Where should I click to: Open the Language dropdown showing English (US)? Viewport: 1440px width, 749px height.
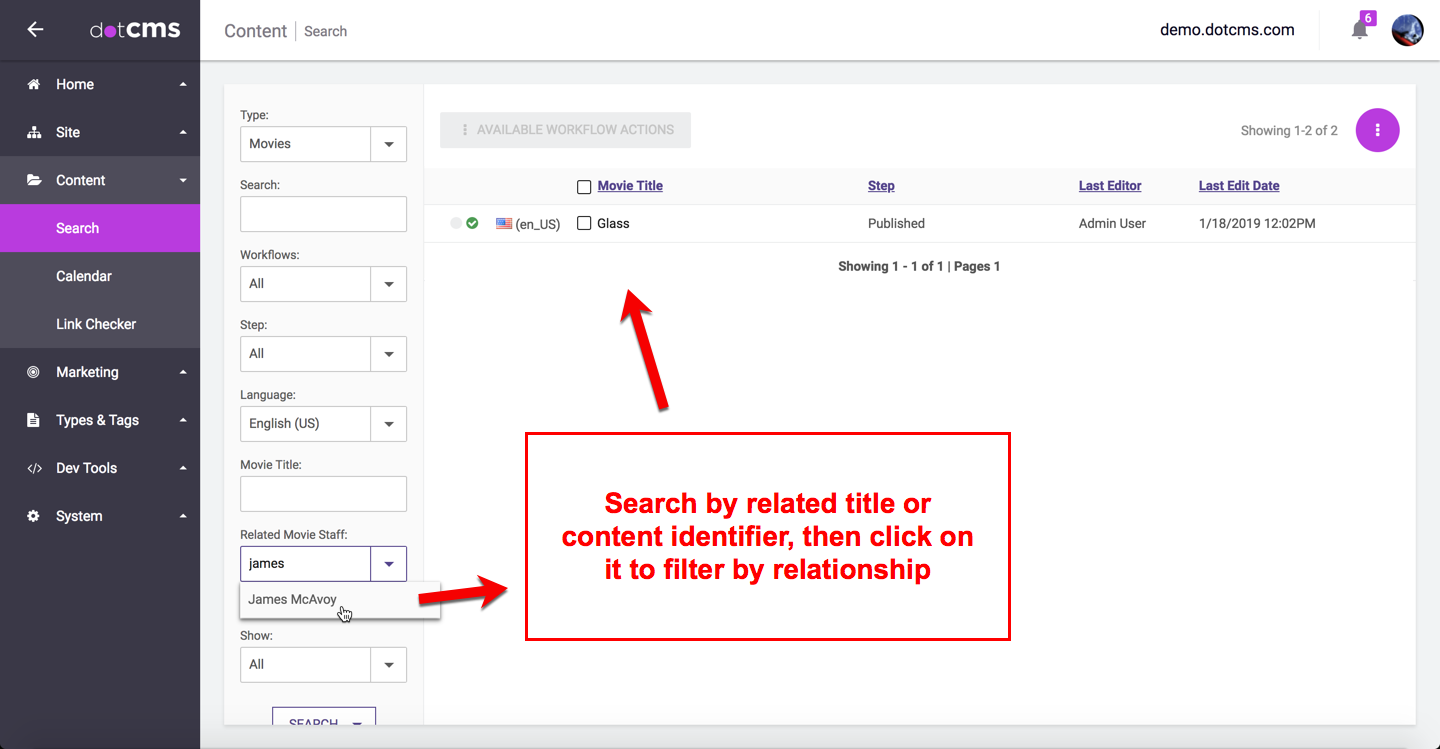click(388, 424)
